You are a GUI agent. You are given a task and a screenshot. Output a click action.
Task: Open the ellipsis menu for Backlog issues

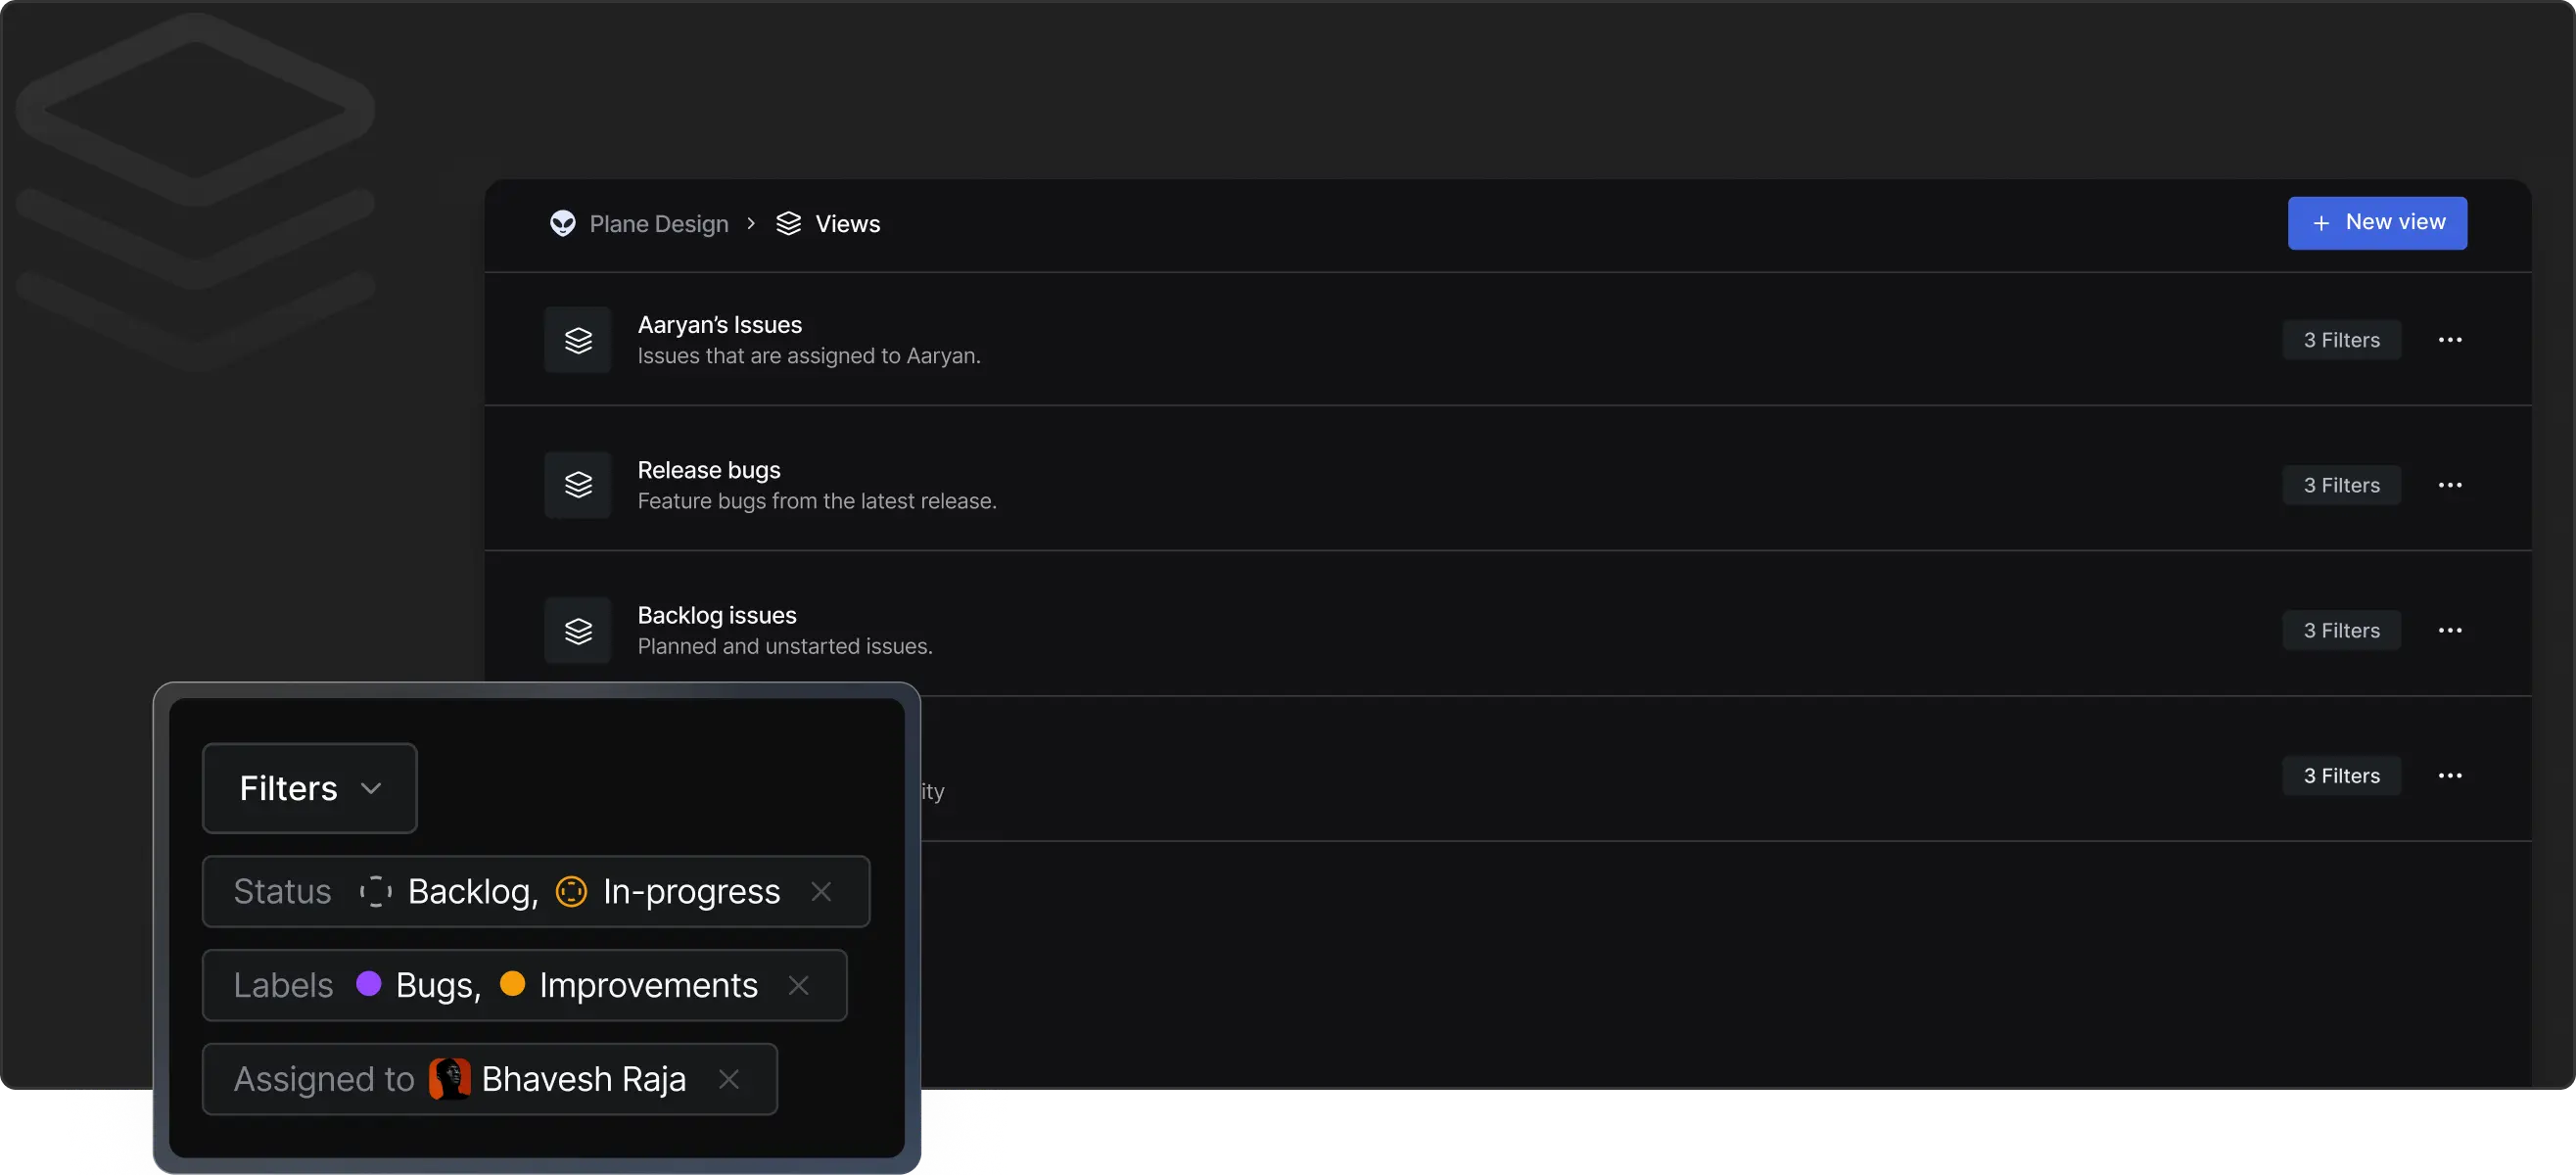tap(2449, 631)
